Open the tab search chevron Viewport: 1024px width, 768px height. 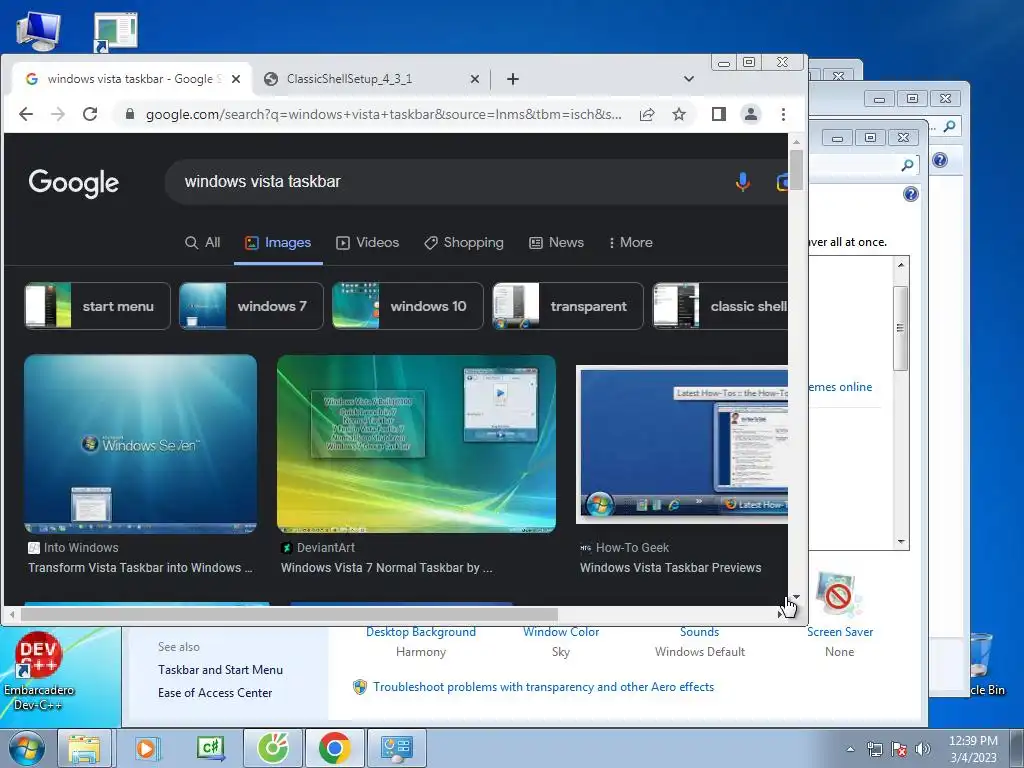click(688, 79)
